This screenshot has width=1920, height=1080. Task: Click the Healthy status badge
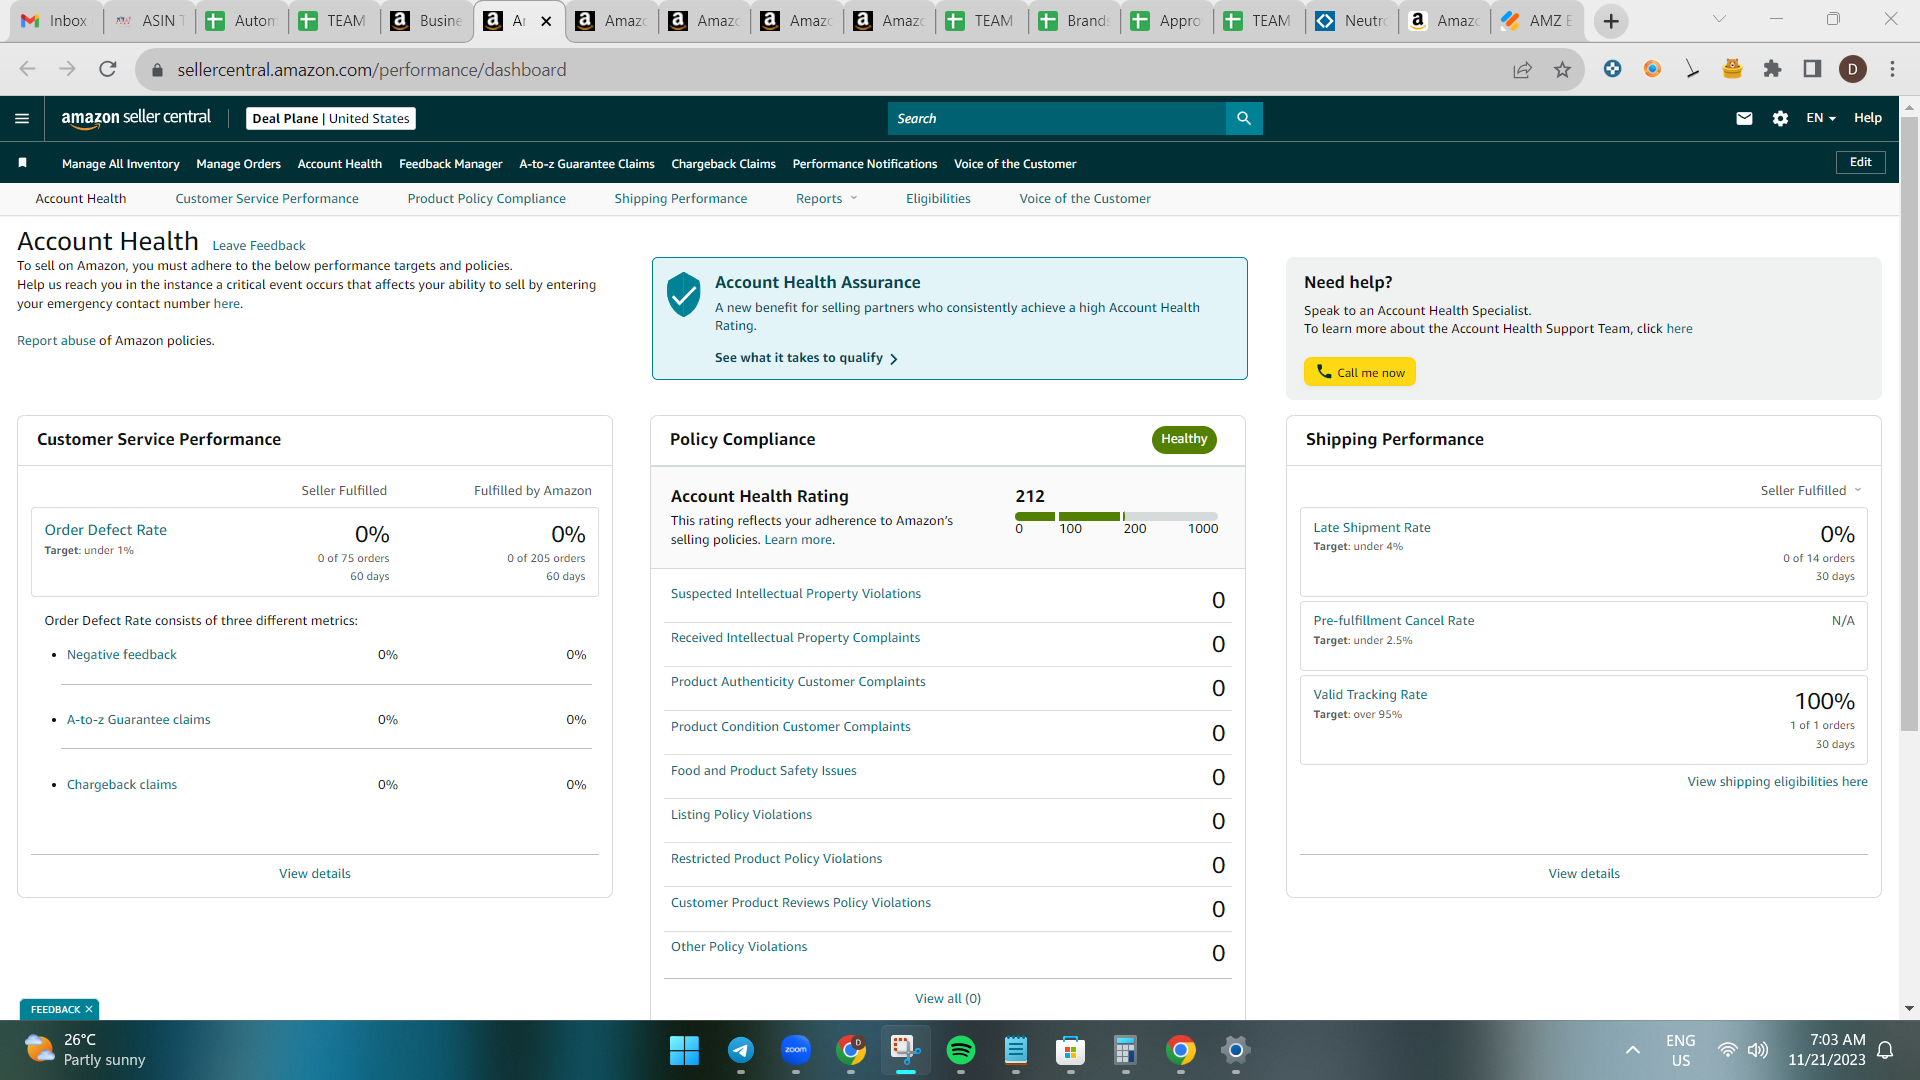click(x=1184, y=439)
